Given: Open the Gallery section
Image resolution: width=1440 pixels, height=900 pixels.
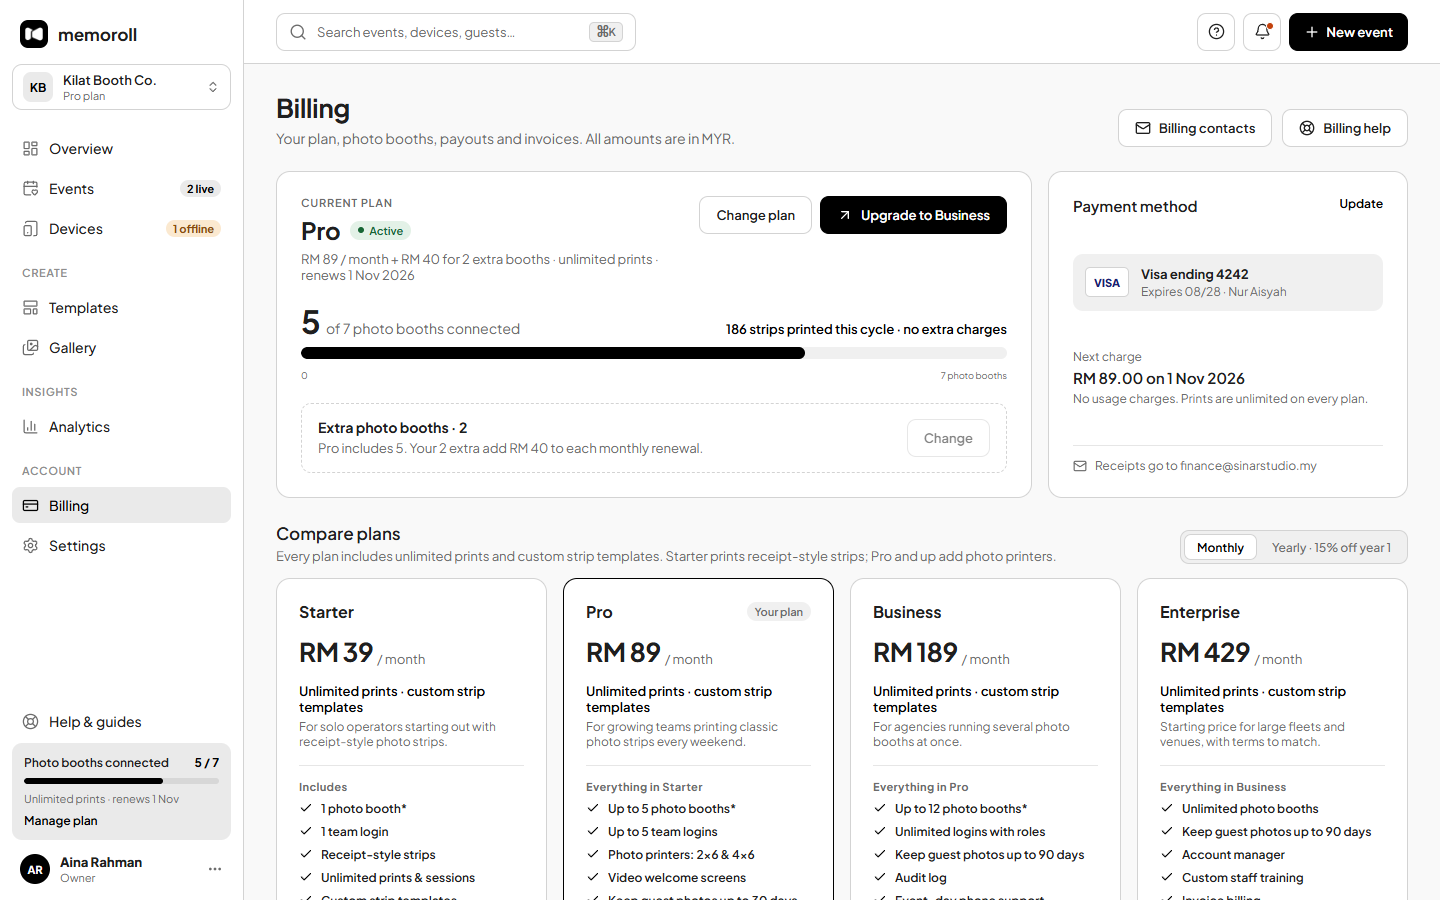Looking at the screenshot, I should [121, 348].
